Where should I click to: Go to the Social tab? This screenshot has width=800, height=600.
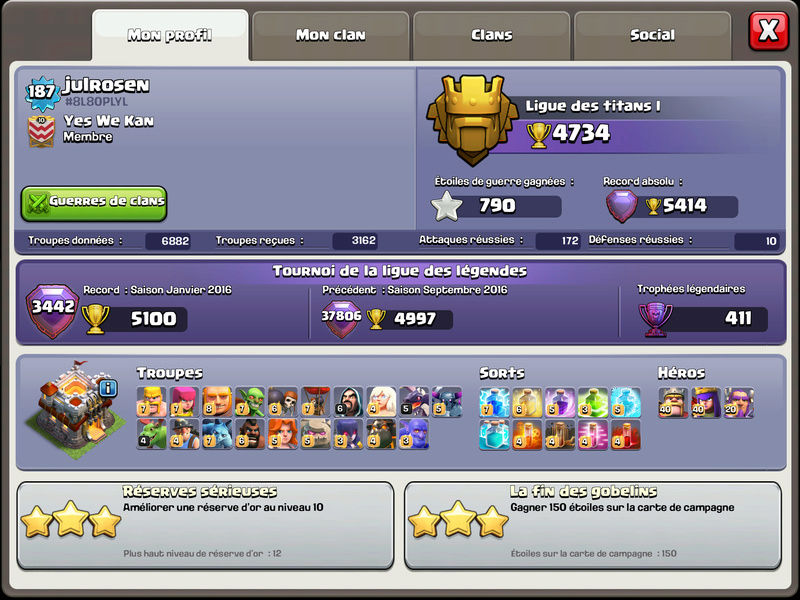(652, 35)
